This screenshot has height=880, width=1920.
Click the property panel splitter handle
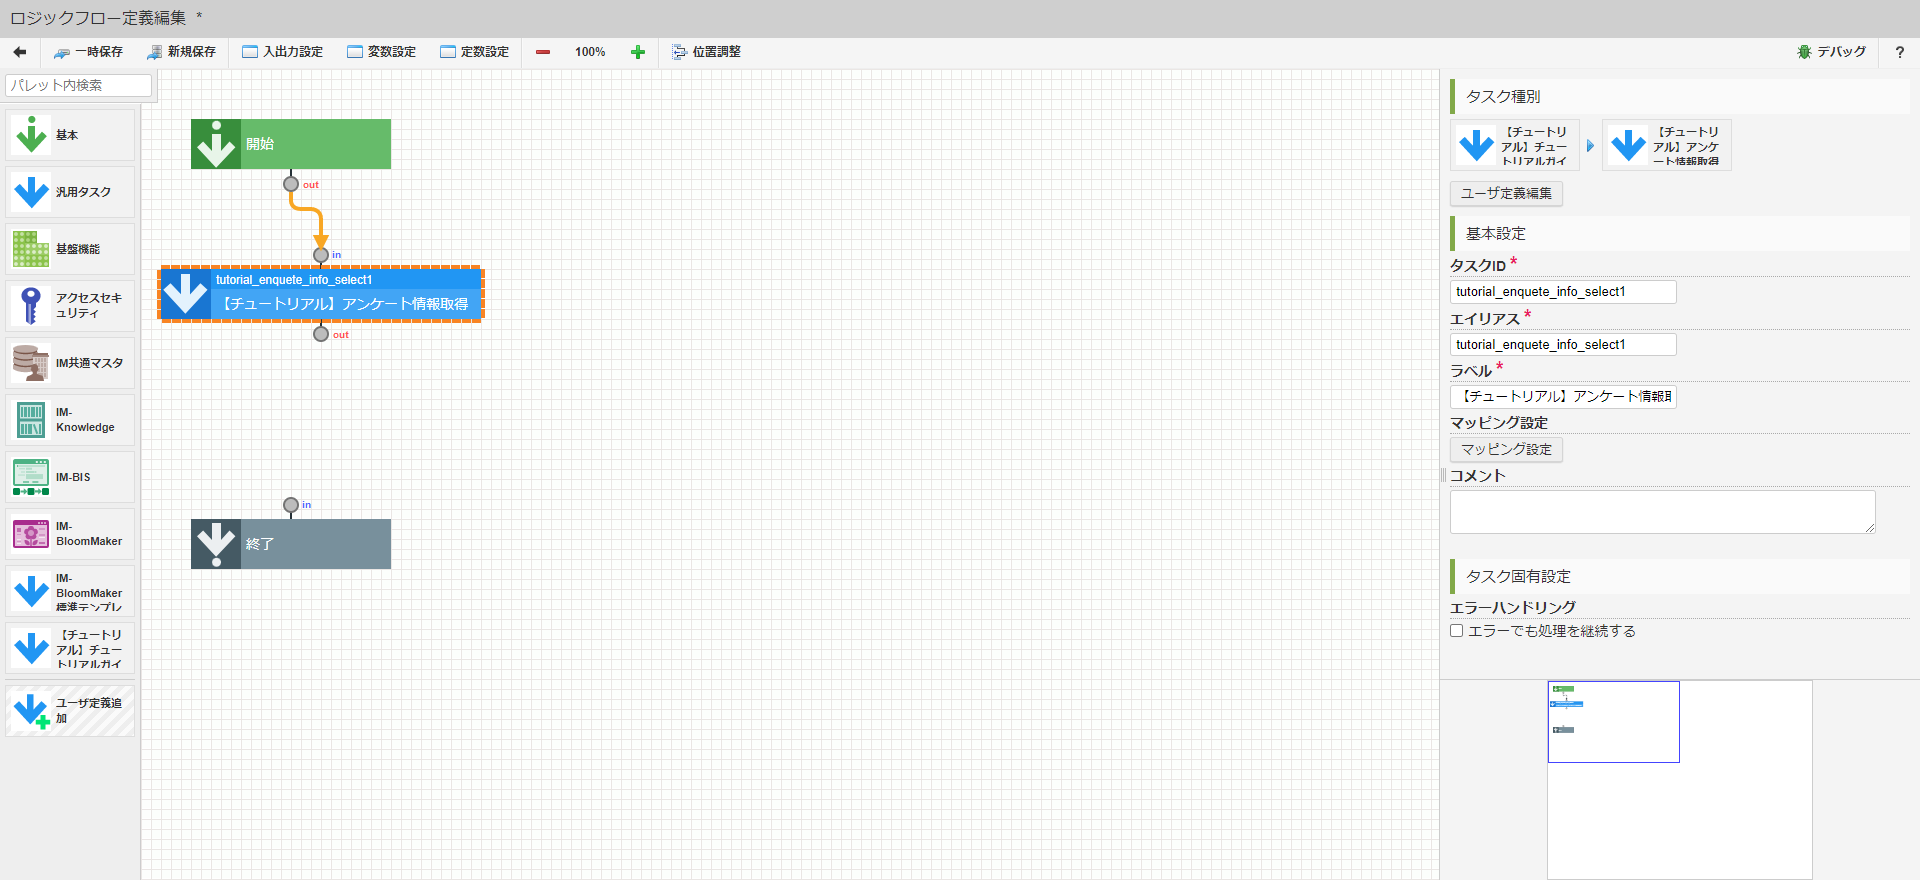click(x=1443, y=475)
